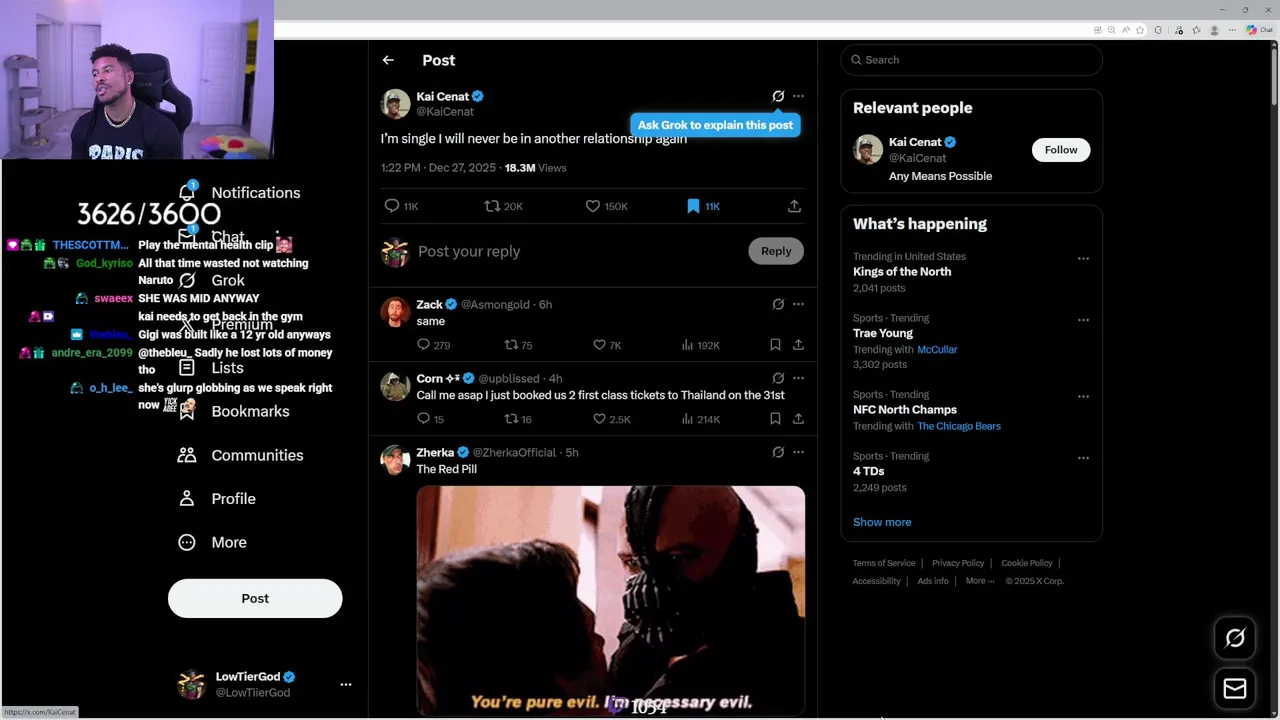
Task: Click McCullar trending link
Action: click(x=937, y=349)
